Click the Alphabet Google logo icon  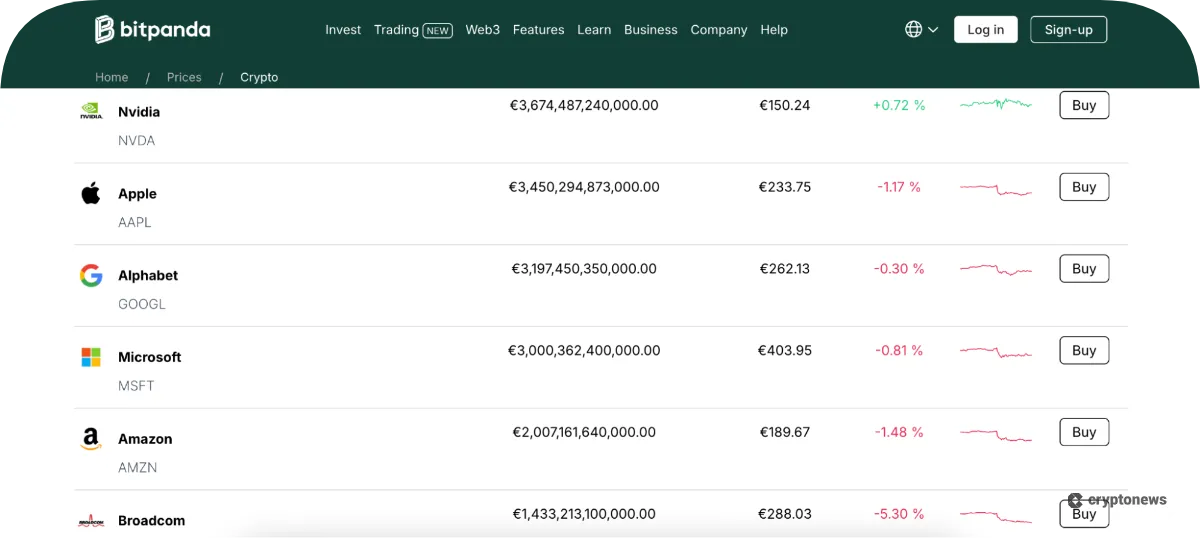pos(91,276)
